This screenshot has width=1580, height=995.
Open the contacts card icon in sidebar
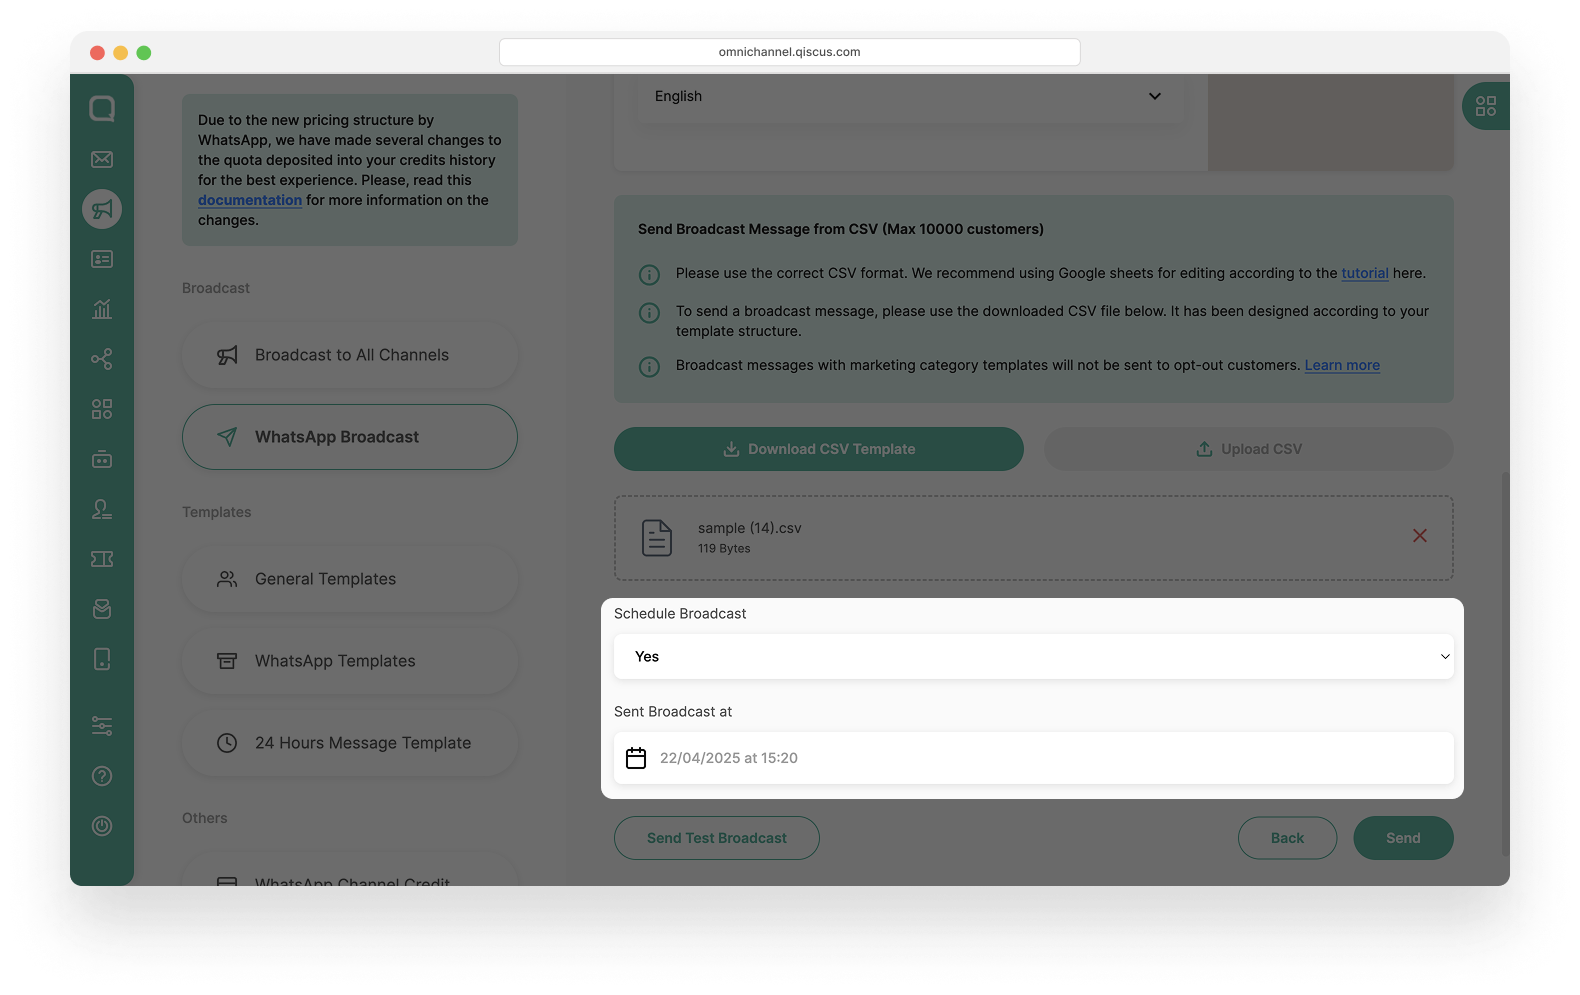tap(102, 259)
